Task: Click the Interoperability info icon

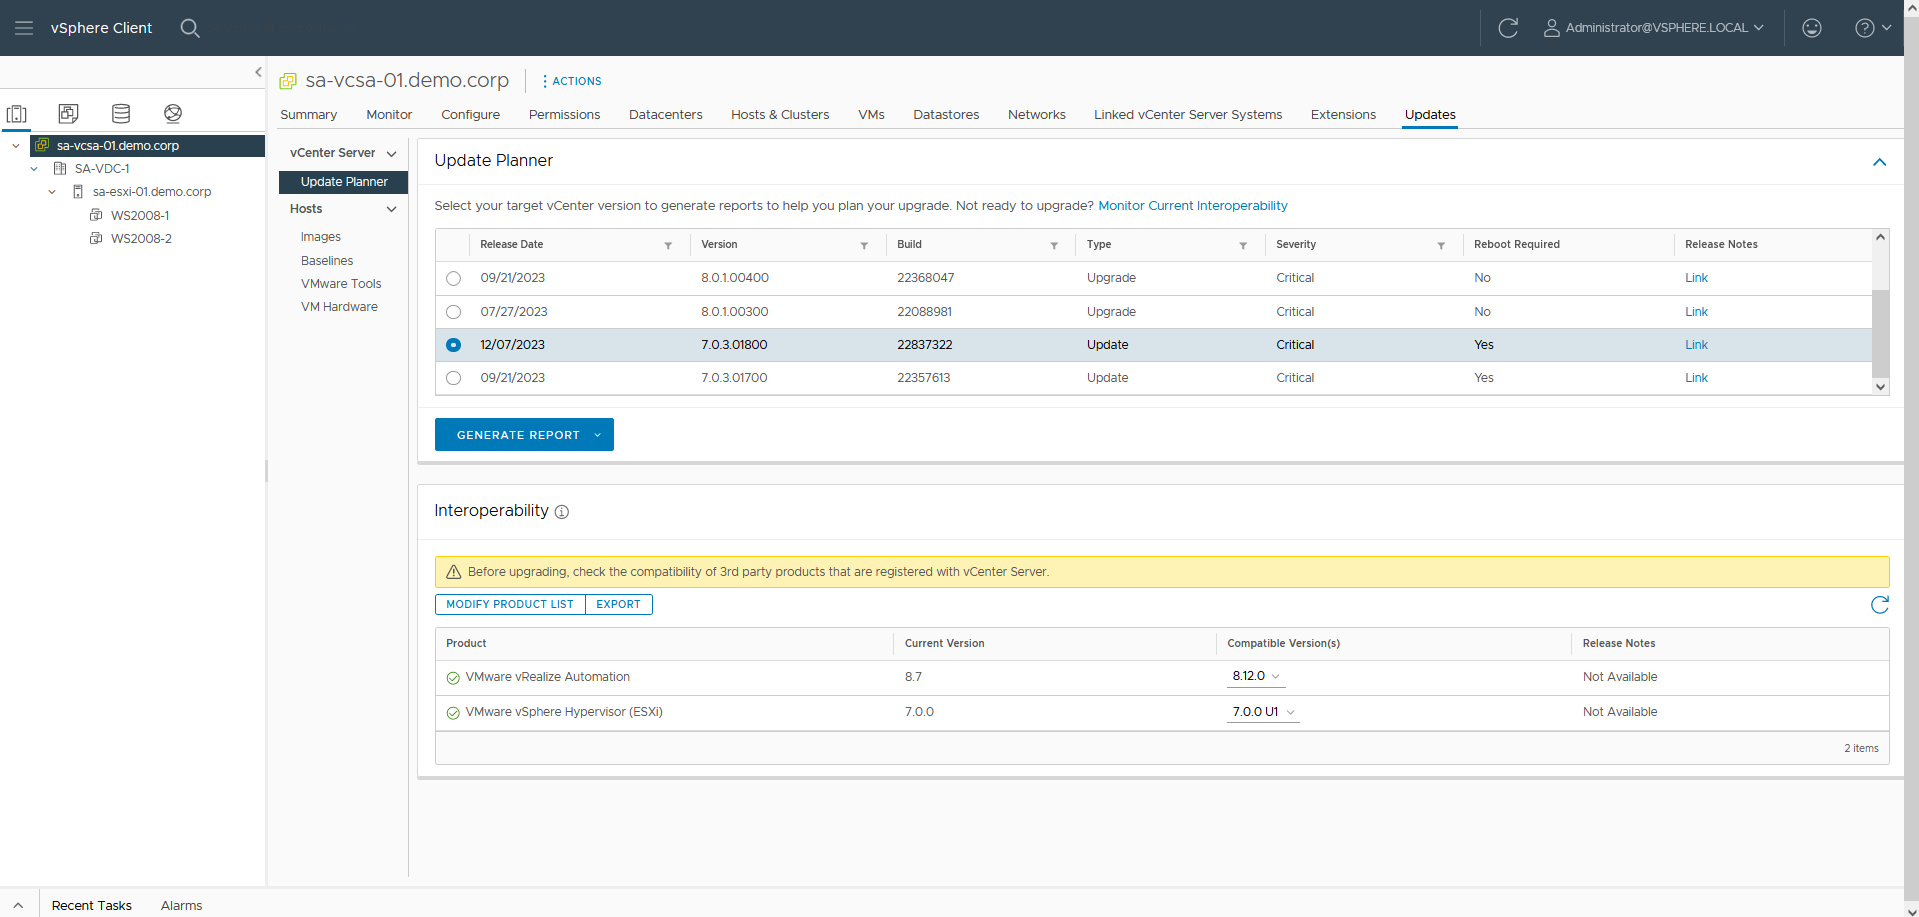Action: coord(562,512)
